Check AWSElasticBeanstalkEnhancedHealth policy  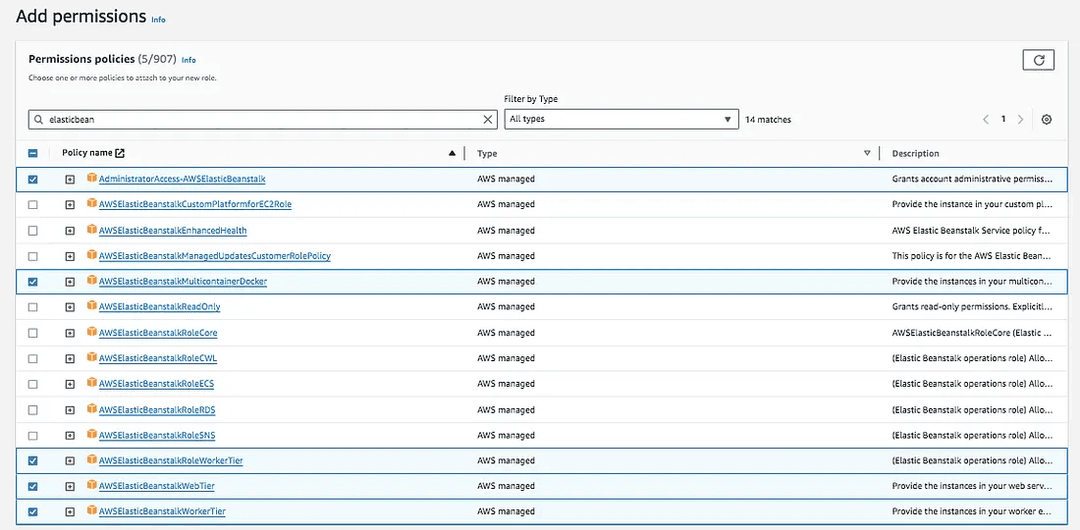(x=33, y=230)
